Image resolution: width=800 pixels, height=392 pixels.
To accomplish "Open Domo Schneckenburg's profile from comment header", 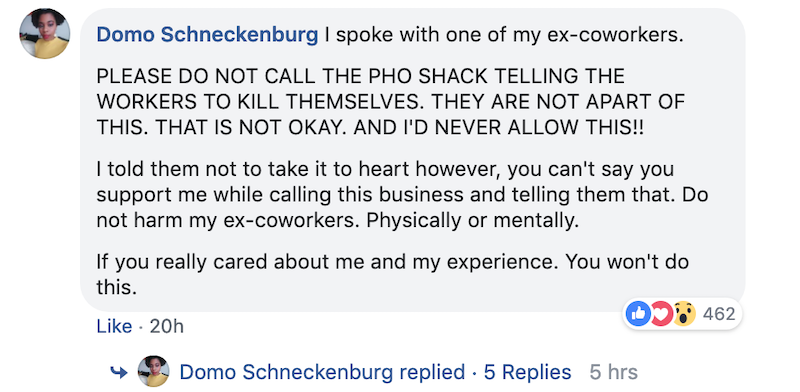I will coord(207,35).
